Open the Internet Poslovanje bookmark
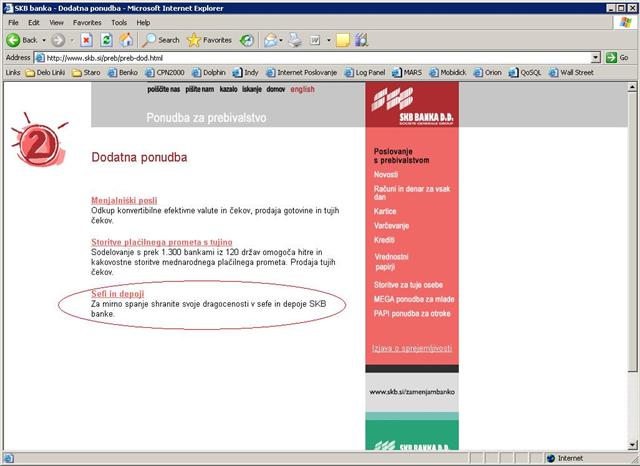Image resolution: width=640 pixels, height=466 pixels. click(x=301, y=73)
